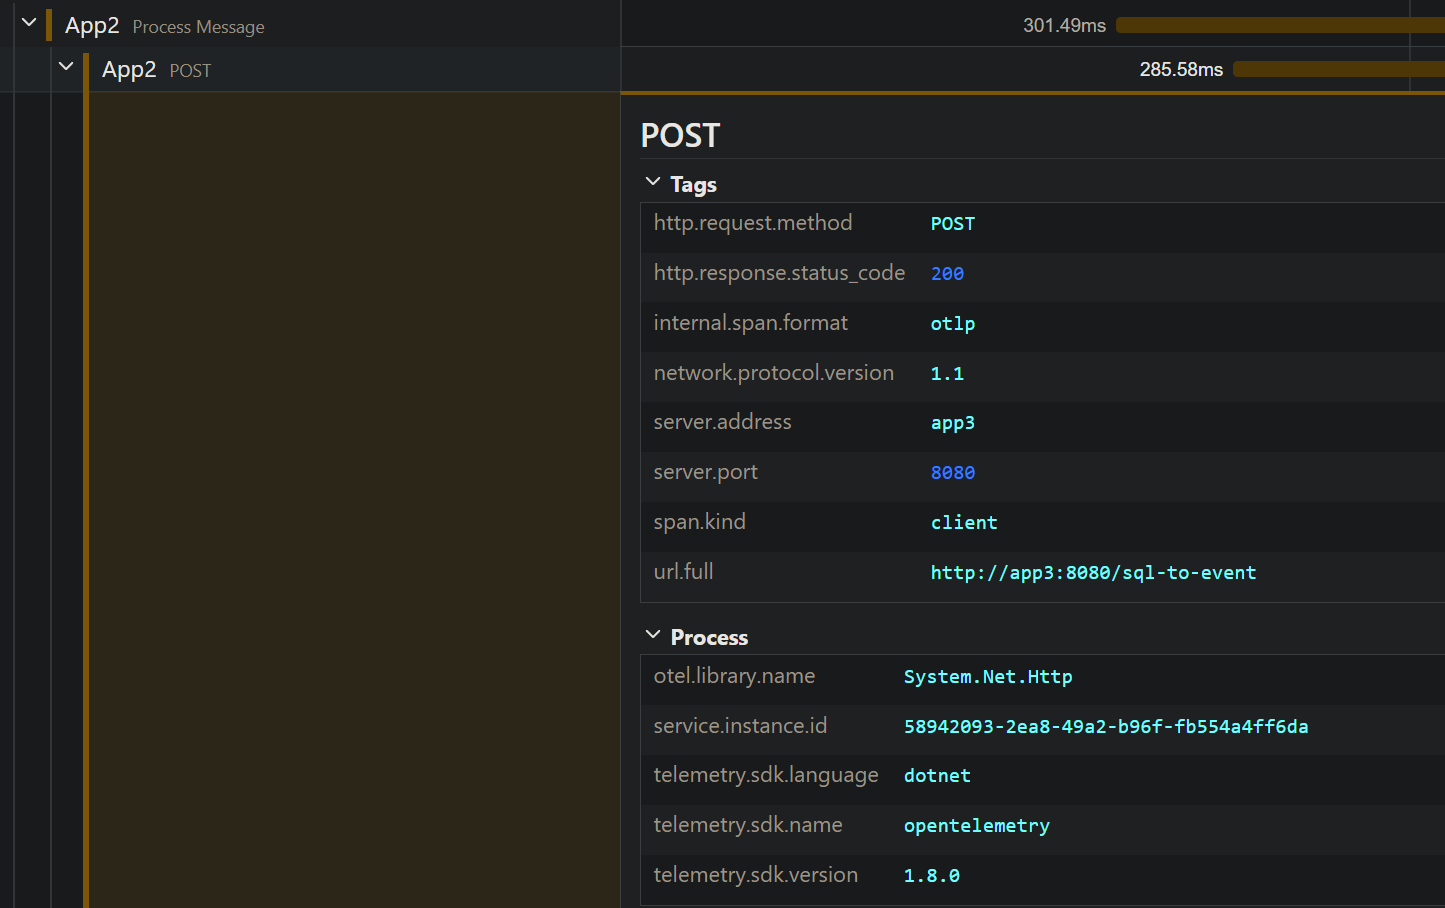Collapse the App2 POST child span
Screen dimensions: 1445x908
(66, 66)
